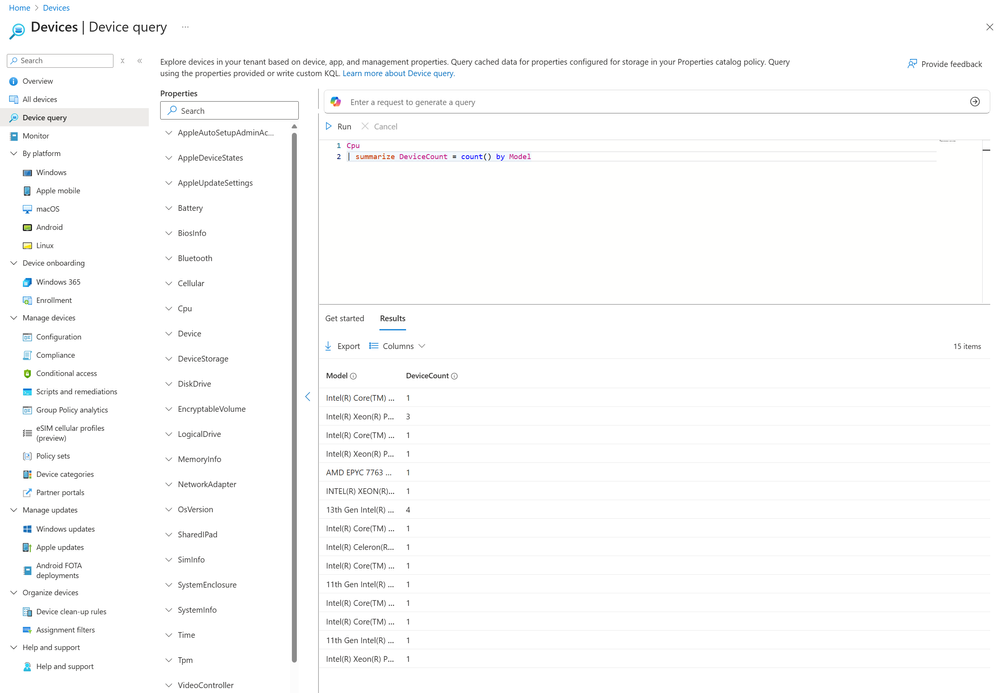This screenshot has width=999, height=693.
Task: Open the Columns dropdown
Action: (x=397, y=346)
